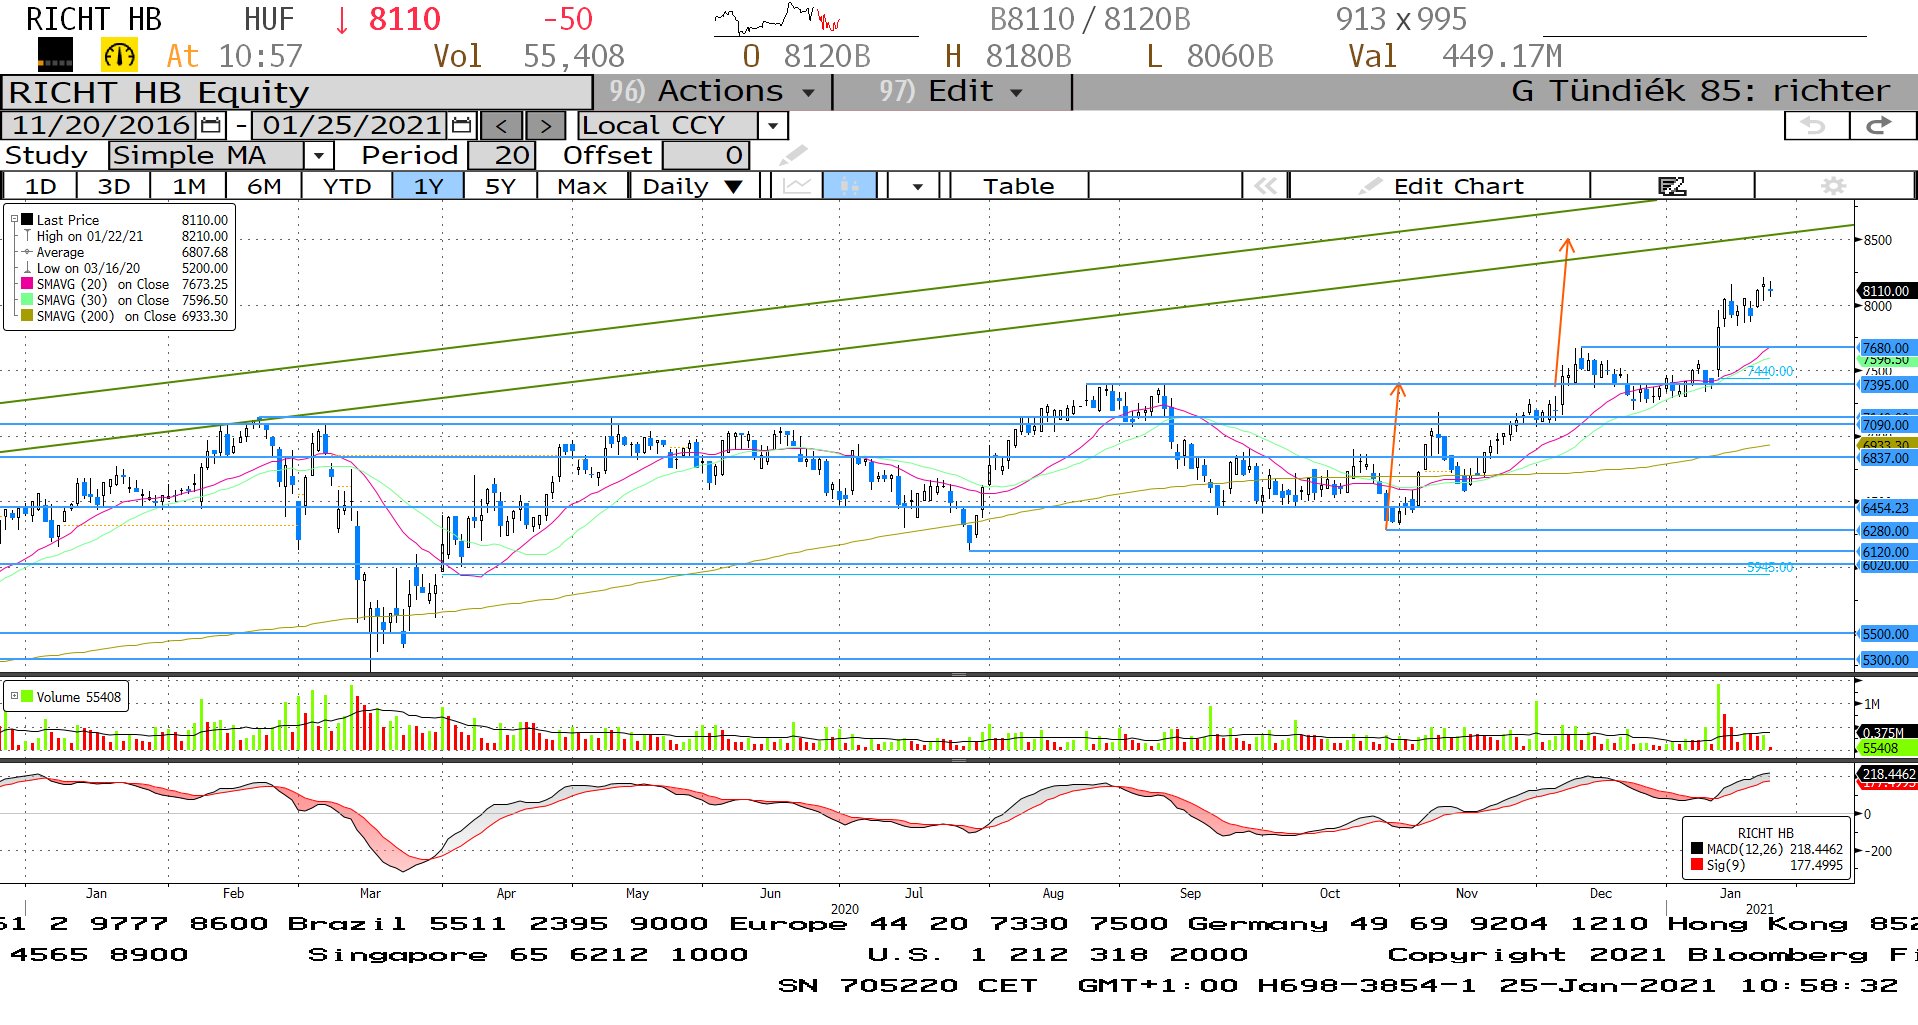Click the RICHT HB Equity security field

pyautogui.click(x=297, y=92)
